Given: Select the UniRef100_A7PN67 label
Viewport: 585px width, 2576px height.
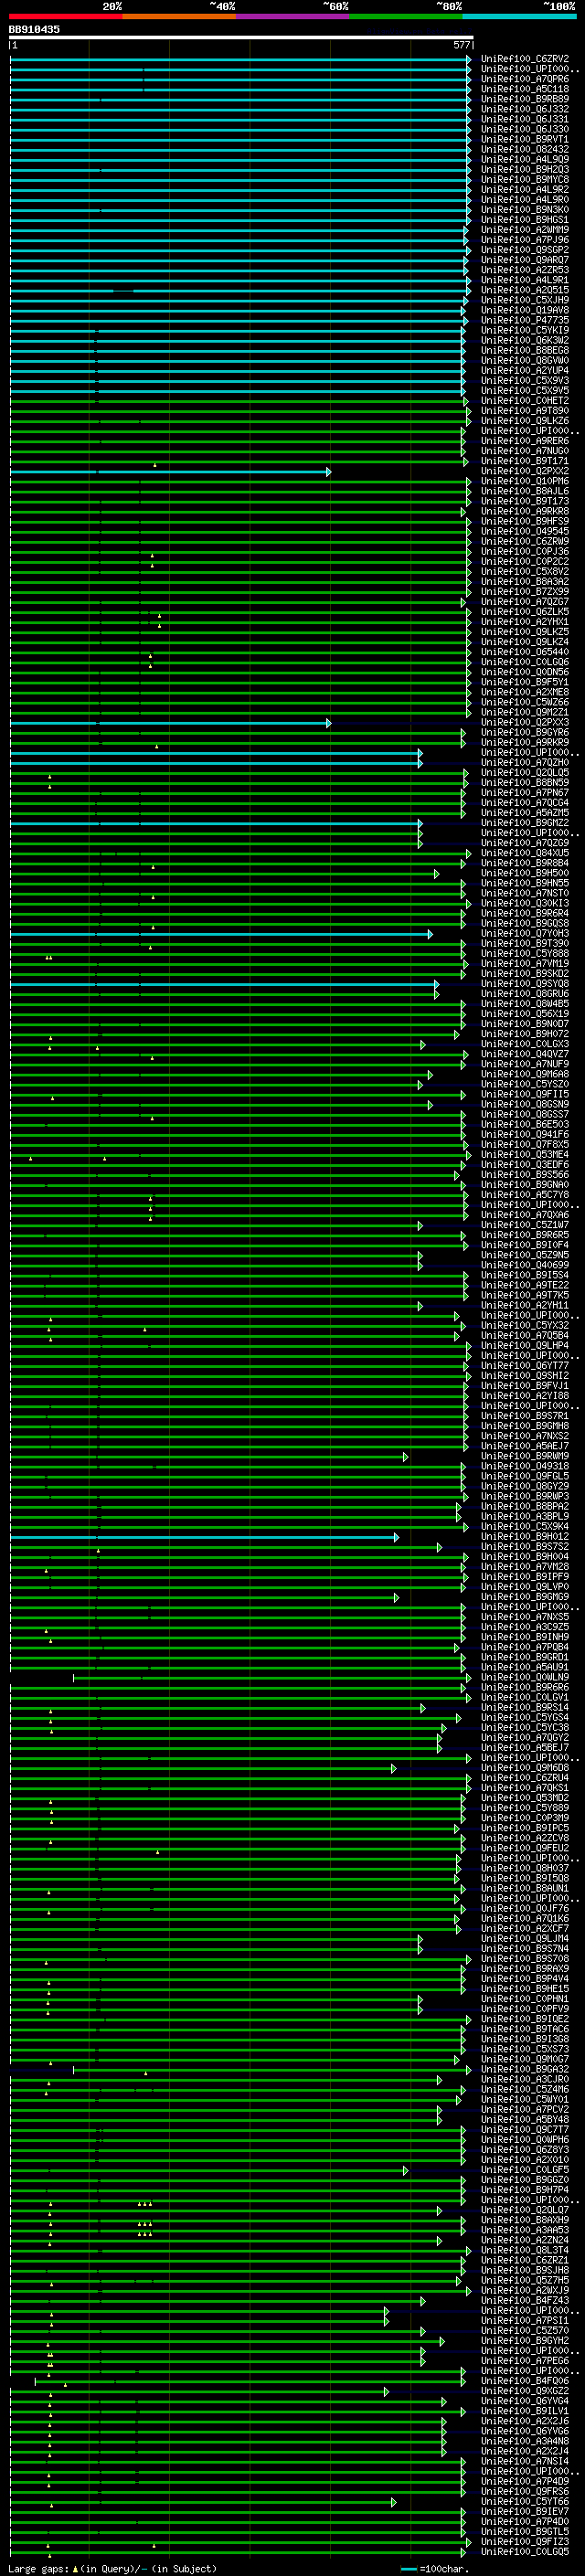Looking at the screenshot, I should tap(525, 793).
